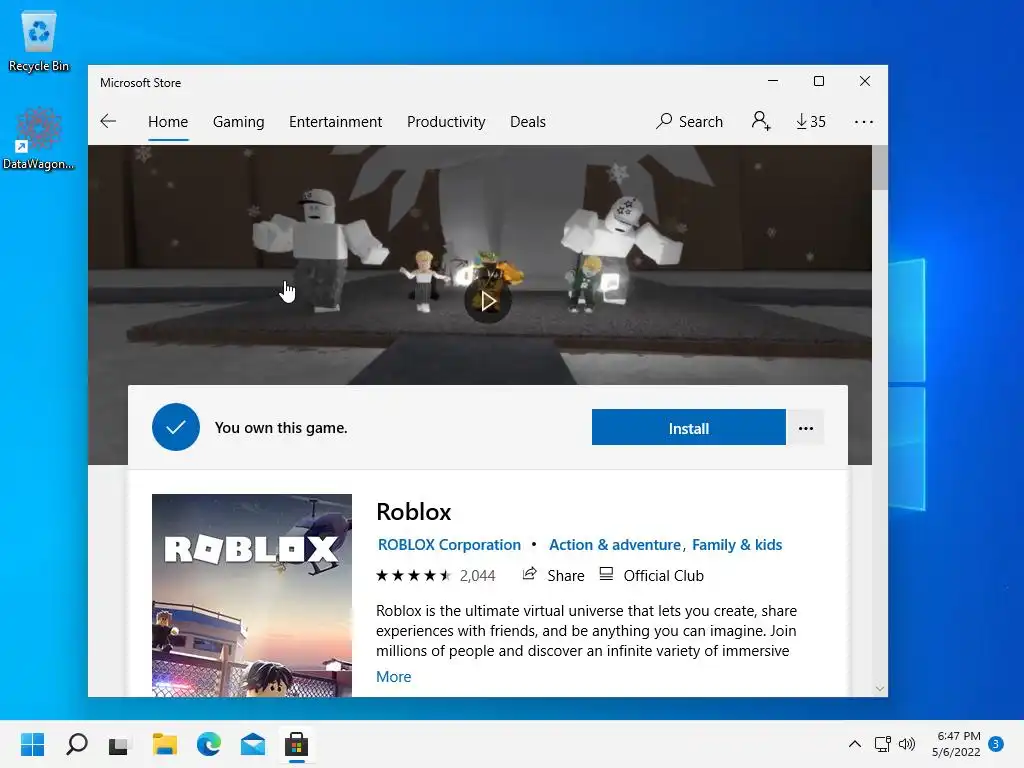1024x768 pixels.
Task: Open the downloads queue showing 35
Action: coord(810,121)
